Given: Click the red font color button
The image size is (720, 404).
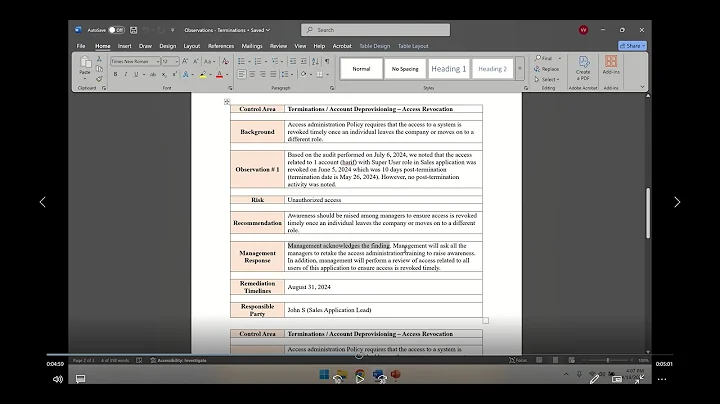Looking at the screenshot, I should (x=219, y=74).
